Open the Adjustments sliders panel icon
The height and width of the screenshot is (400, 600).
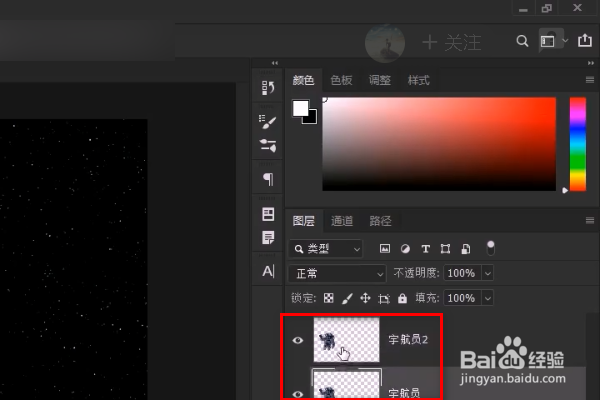(267, 145)
